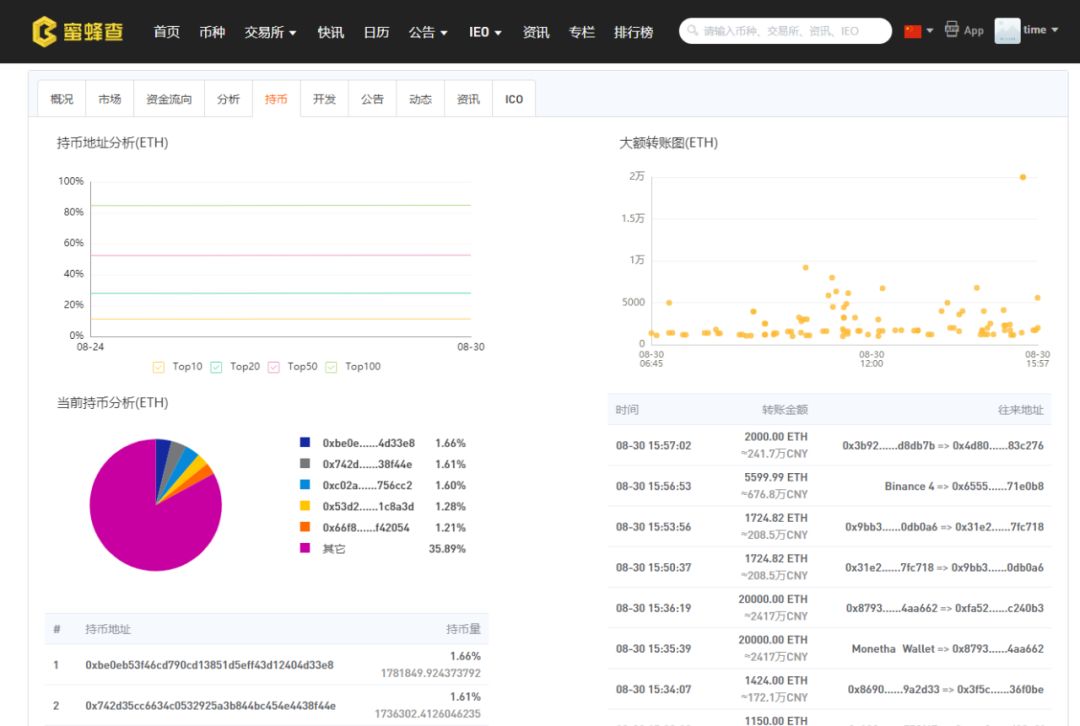Focus the search input field
The height and width of the screenshot is (726, 1080).
[785, 31]
